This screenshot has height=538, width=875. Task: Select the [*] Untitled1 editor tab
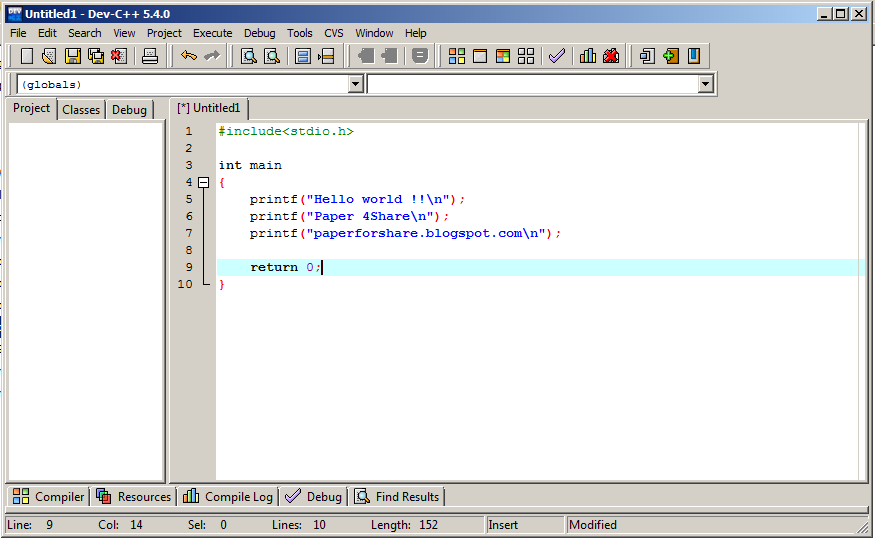point(209,108)
